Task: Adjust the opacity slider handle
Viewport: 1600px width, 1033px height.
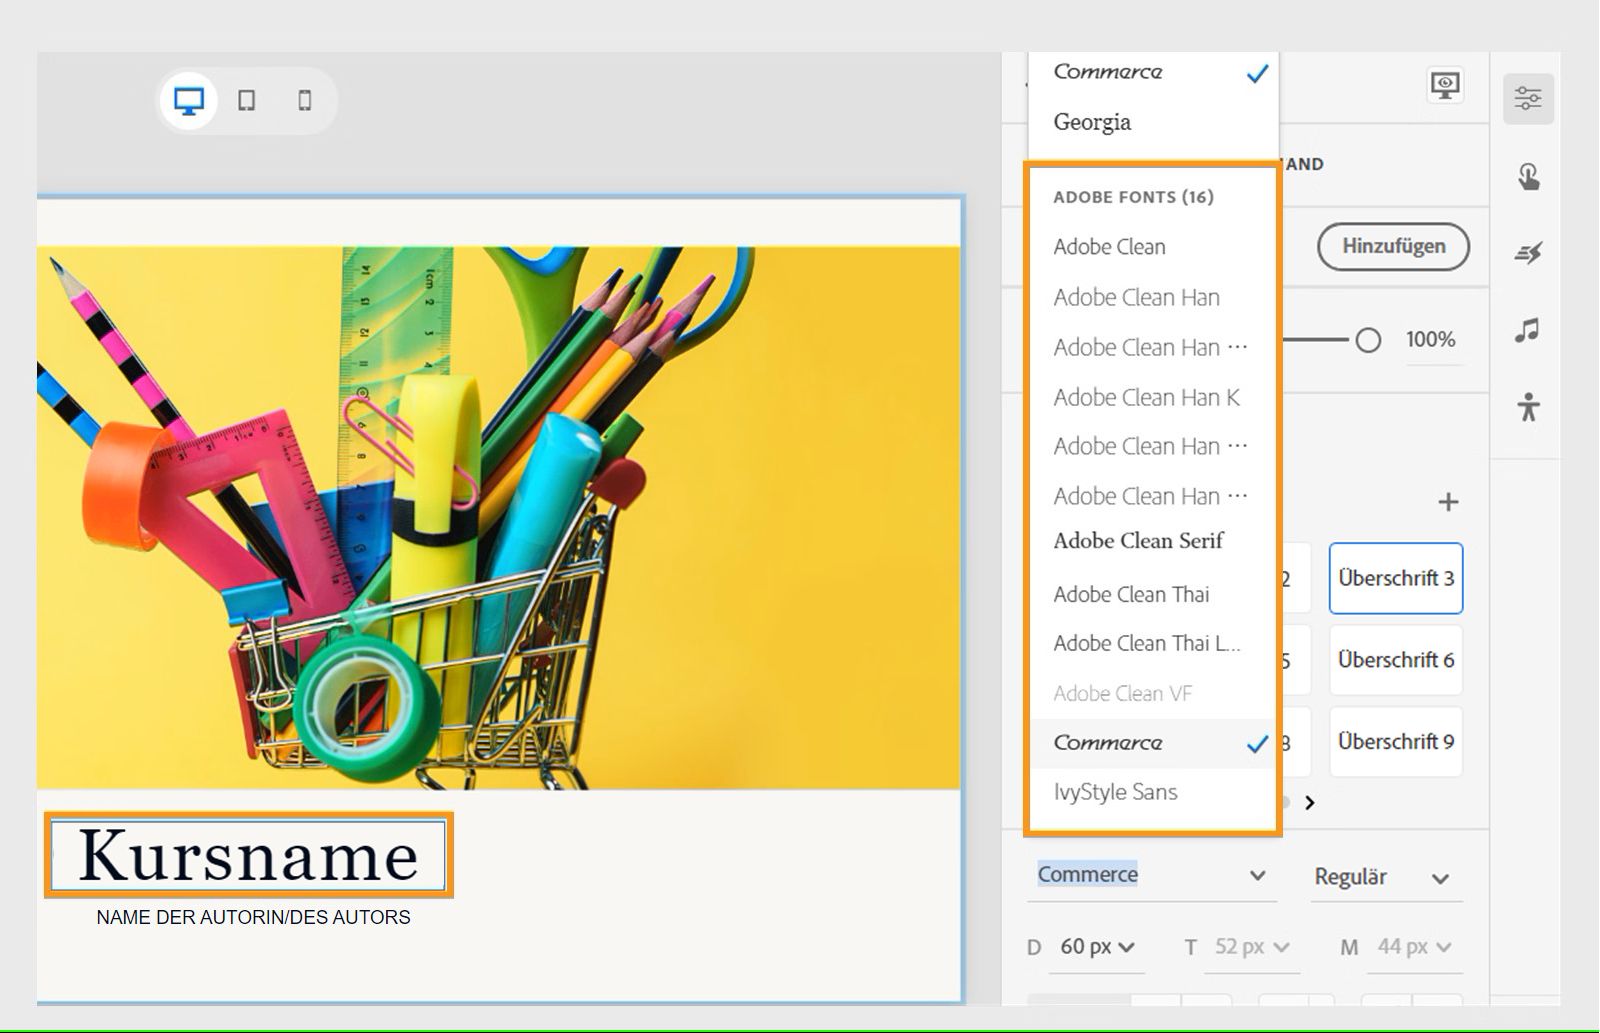Action: click(x=1368, y=340)
